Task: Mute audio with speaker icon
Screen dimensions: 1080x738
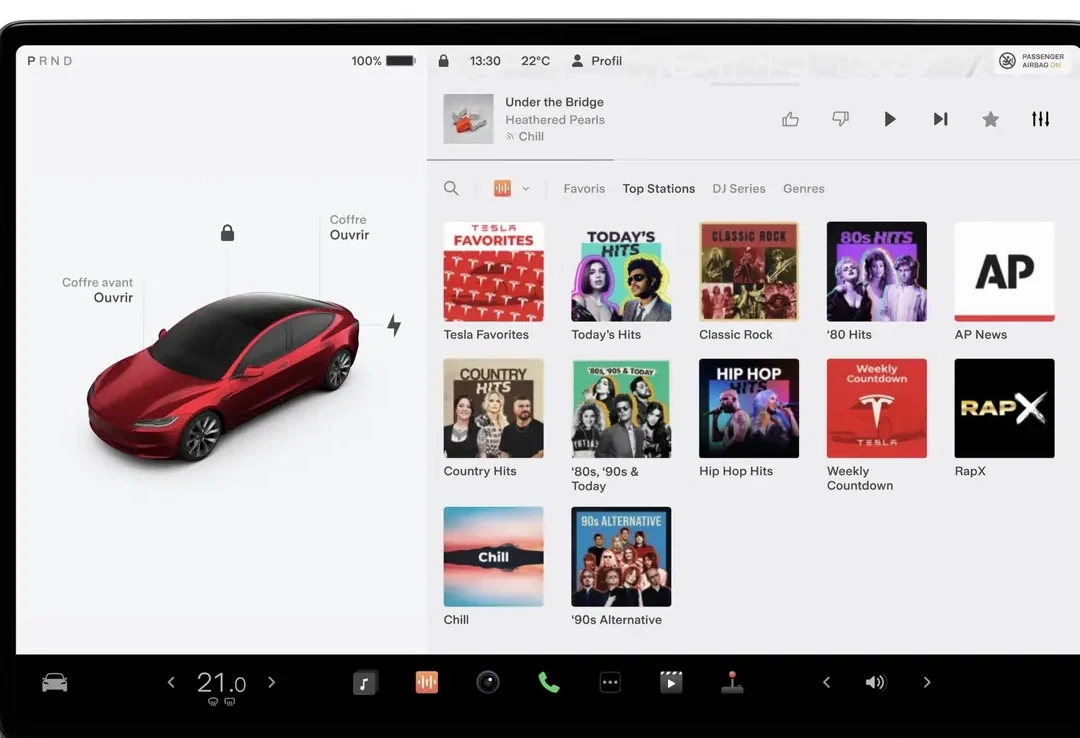Action: (875, 682)
